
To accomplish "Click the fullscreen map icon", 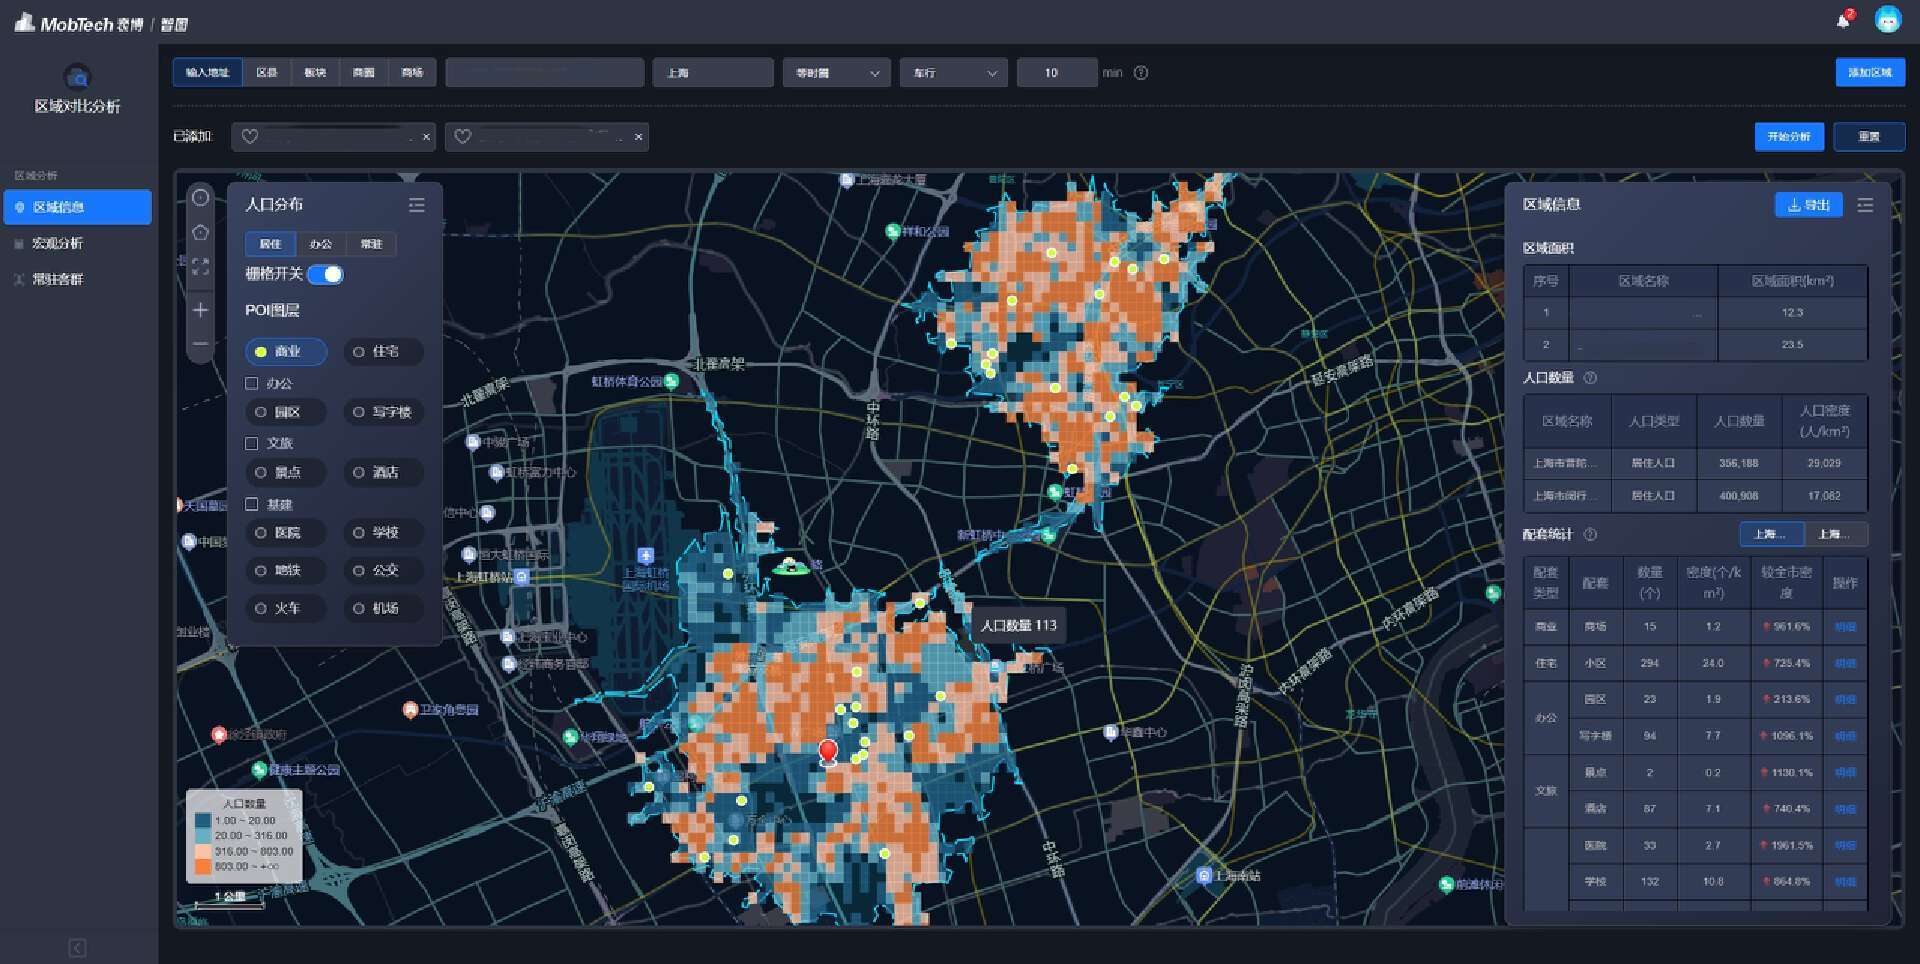I will tap(201, 267).
